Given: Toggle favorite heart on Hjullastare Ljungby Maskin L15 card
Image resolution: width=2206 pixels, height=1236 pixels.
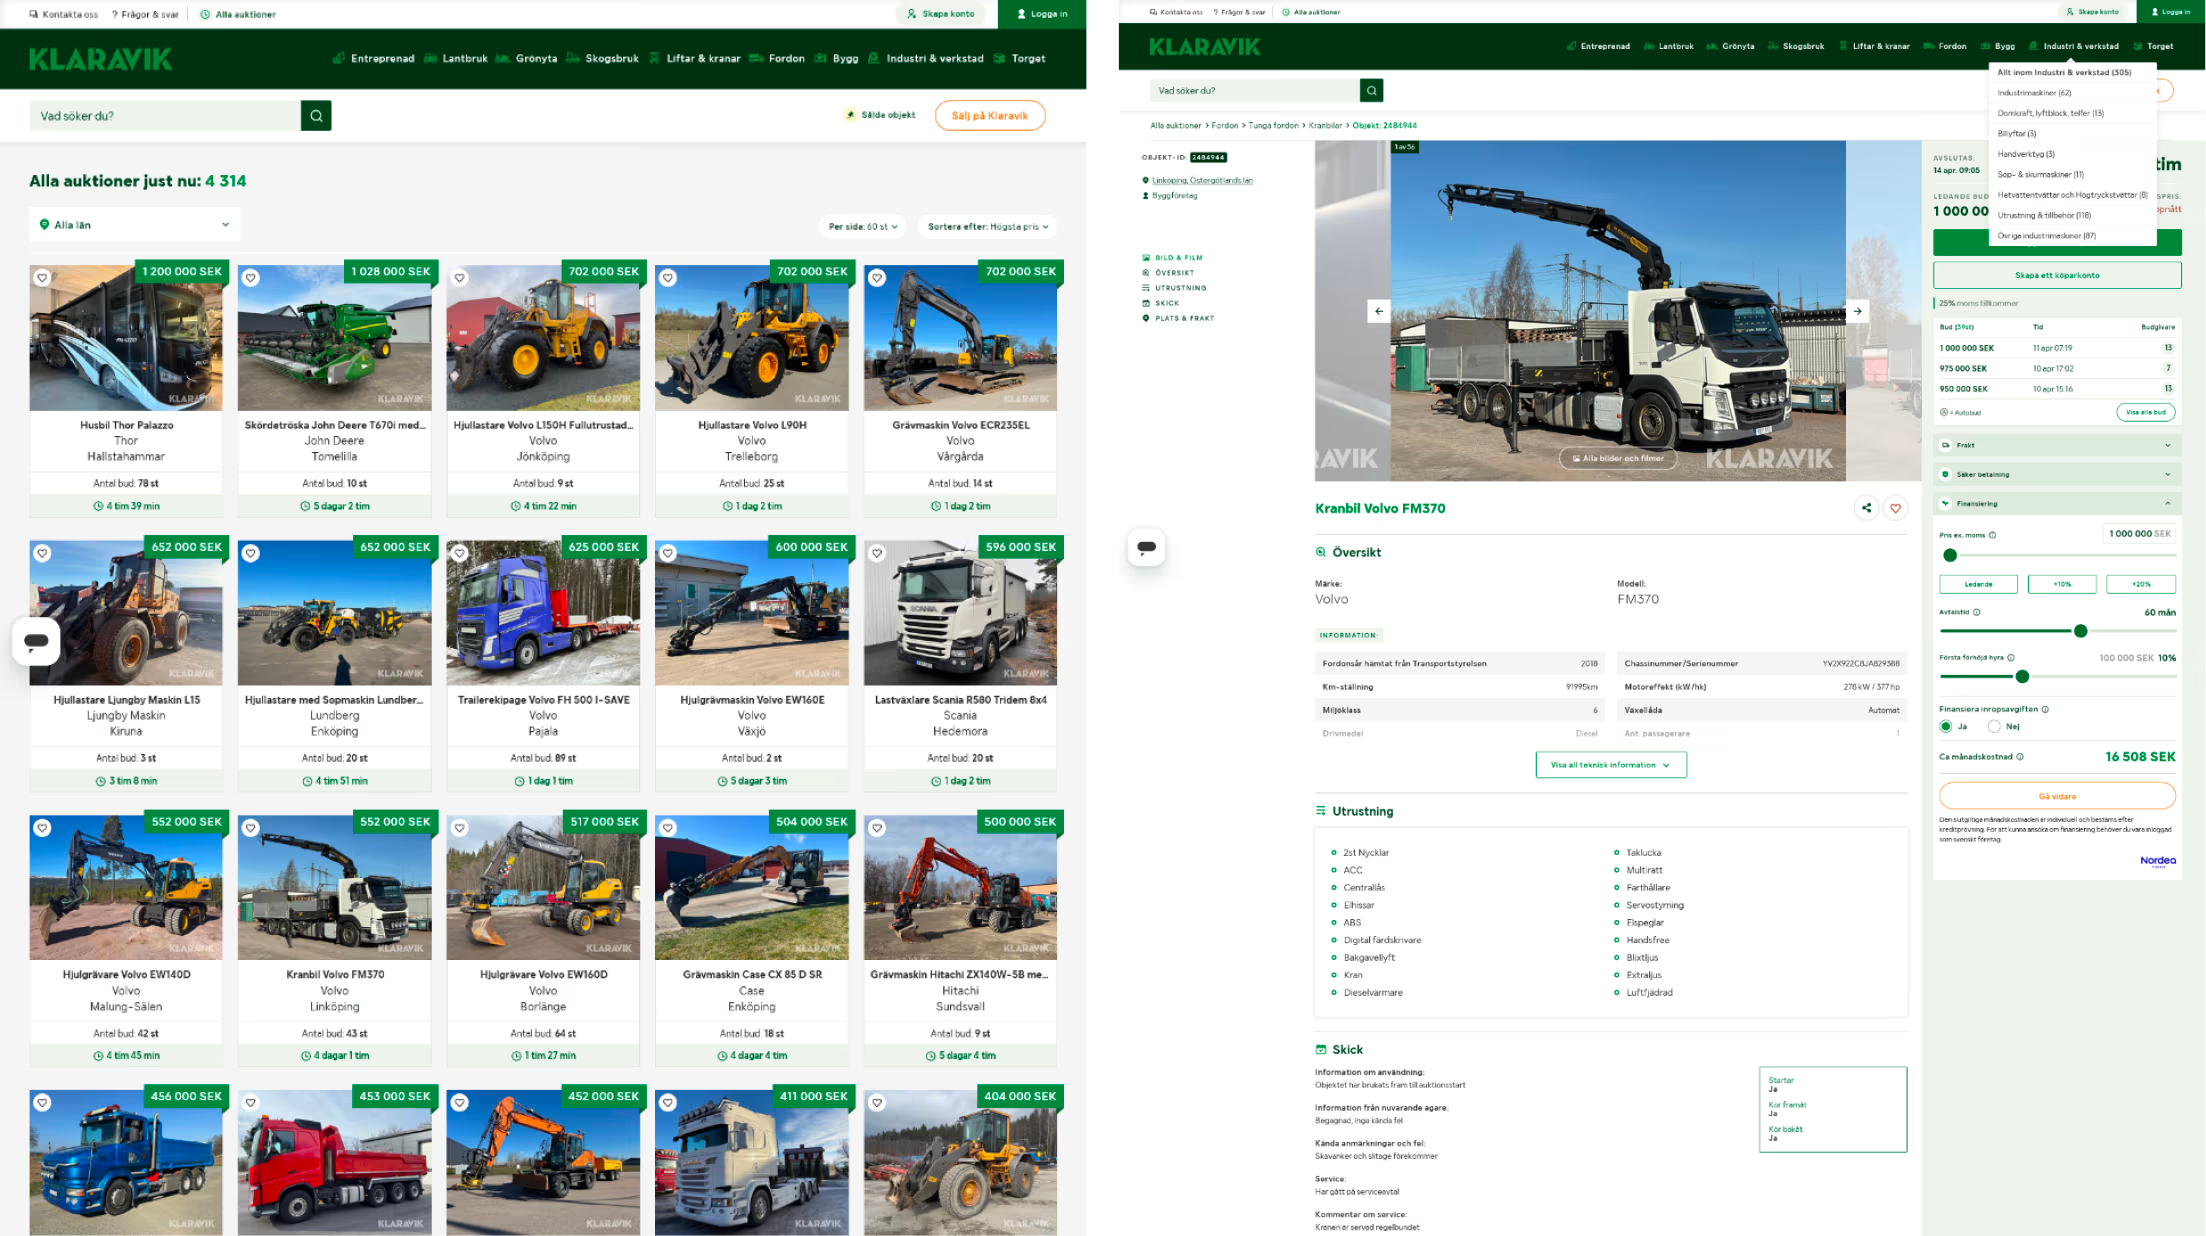Looking at the screenshot, I should coord(42,553).
